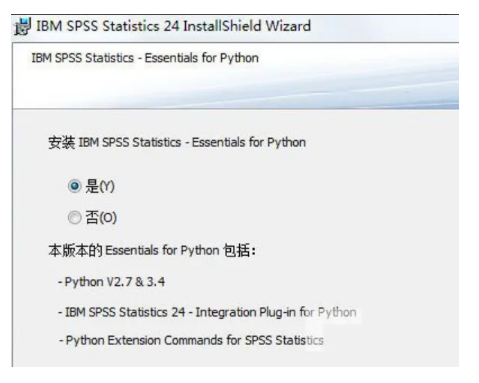The image size is (479, 383).
Task: Select the 否(O) radio button
Action: point(74,218)
